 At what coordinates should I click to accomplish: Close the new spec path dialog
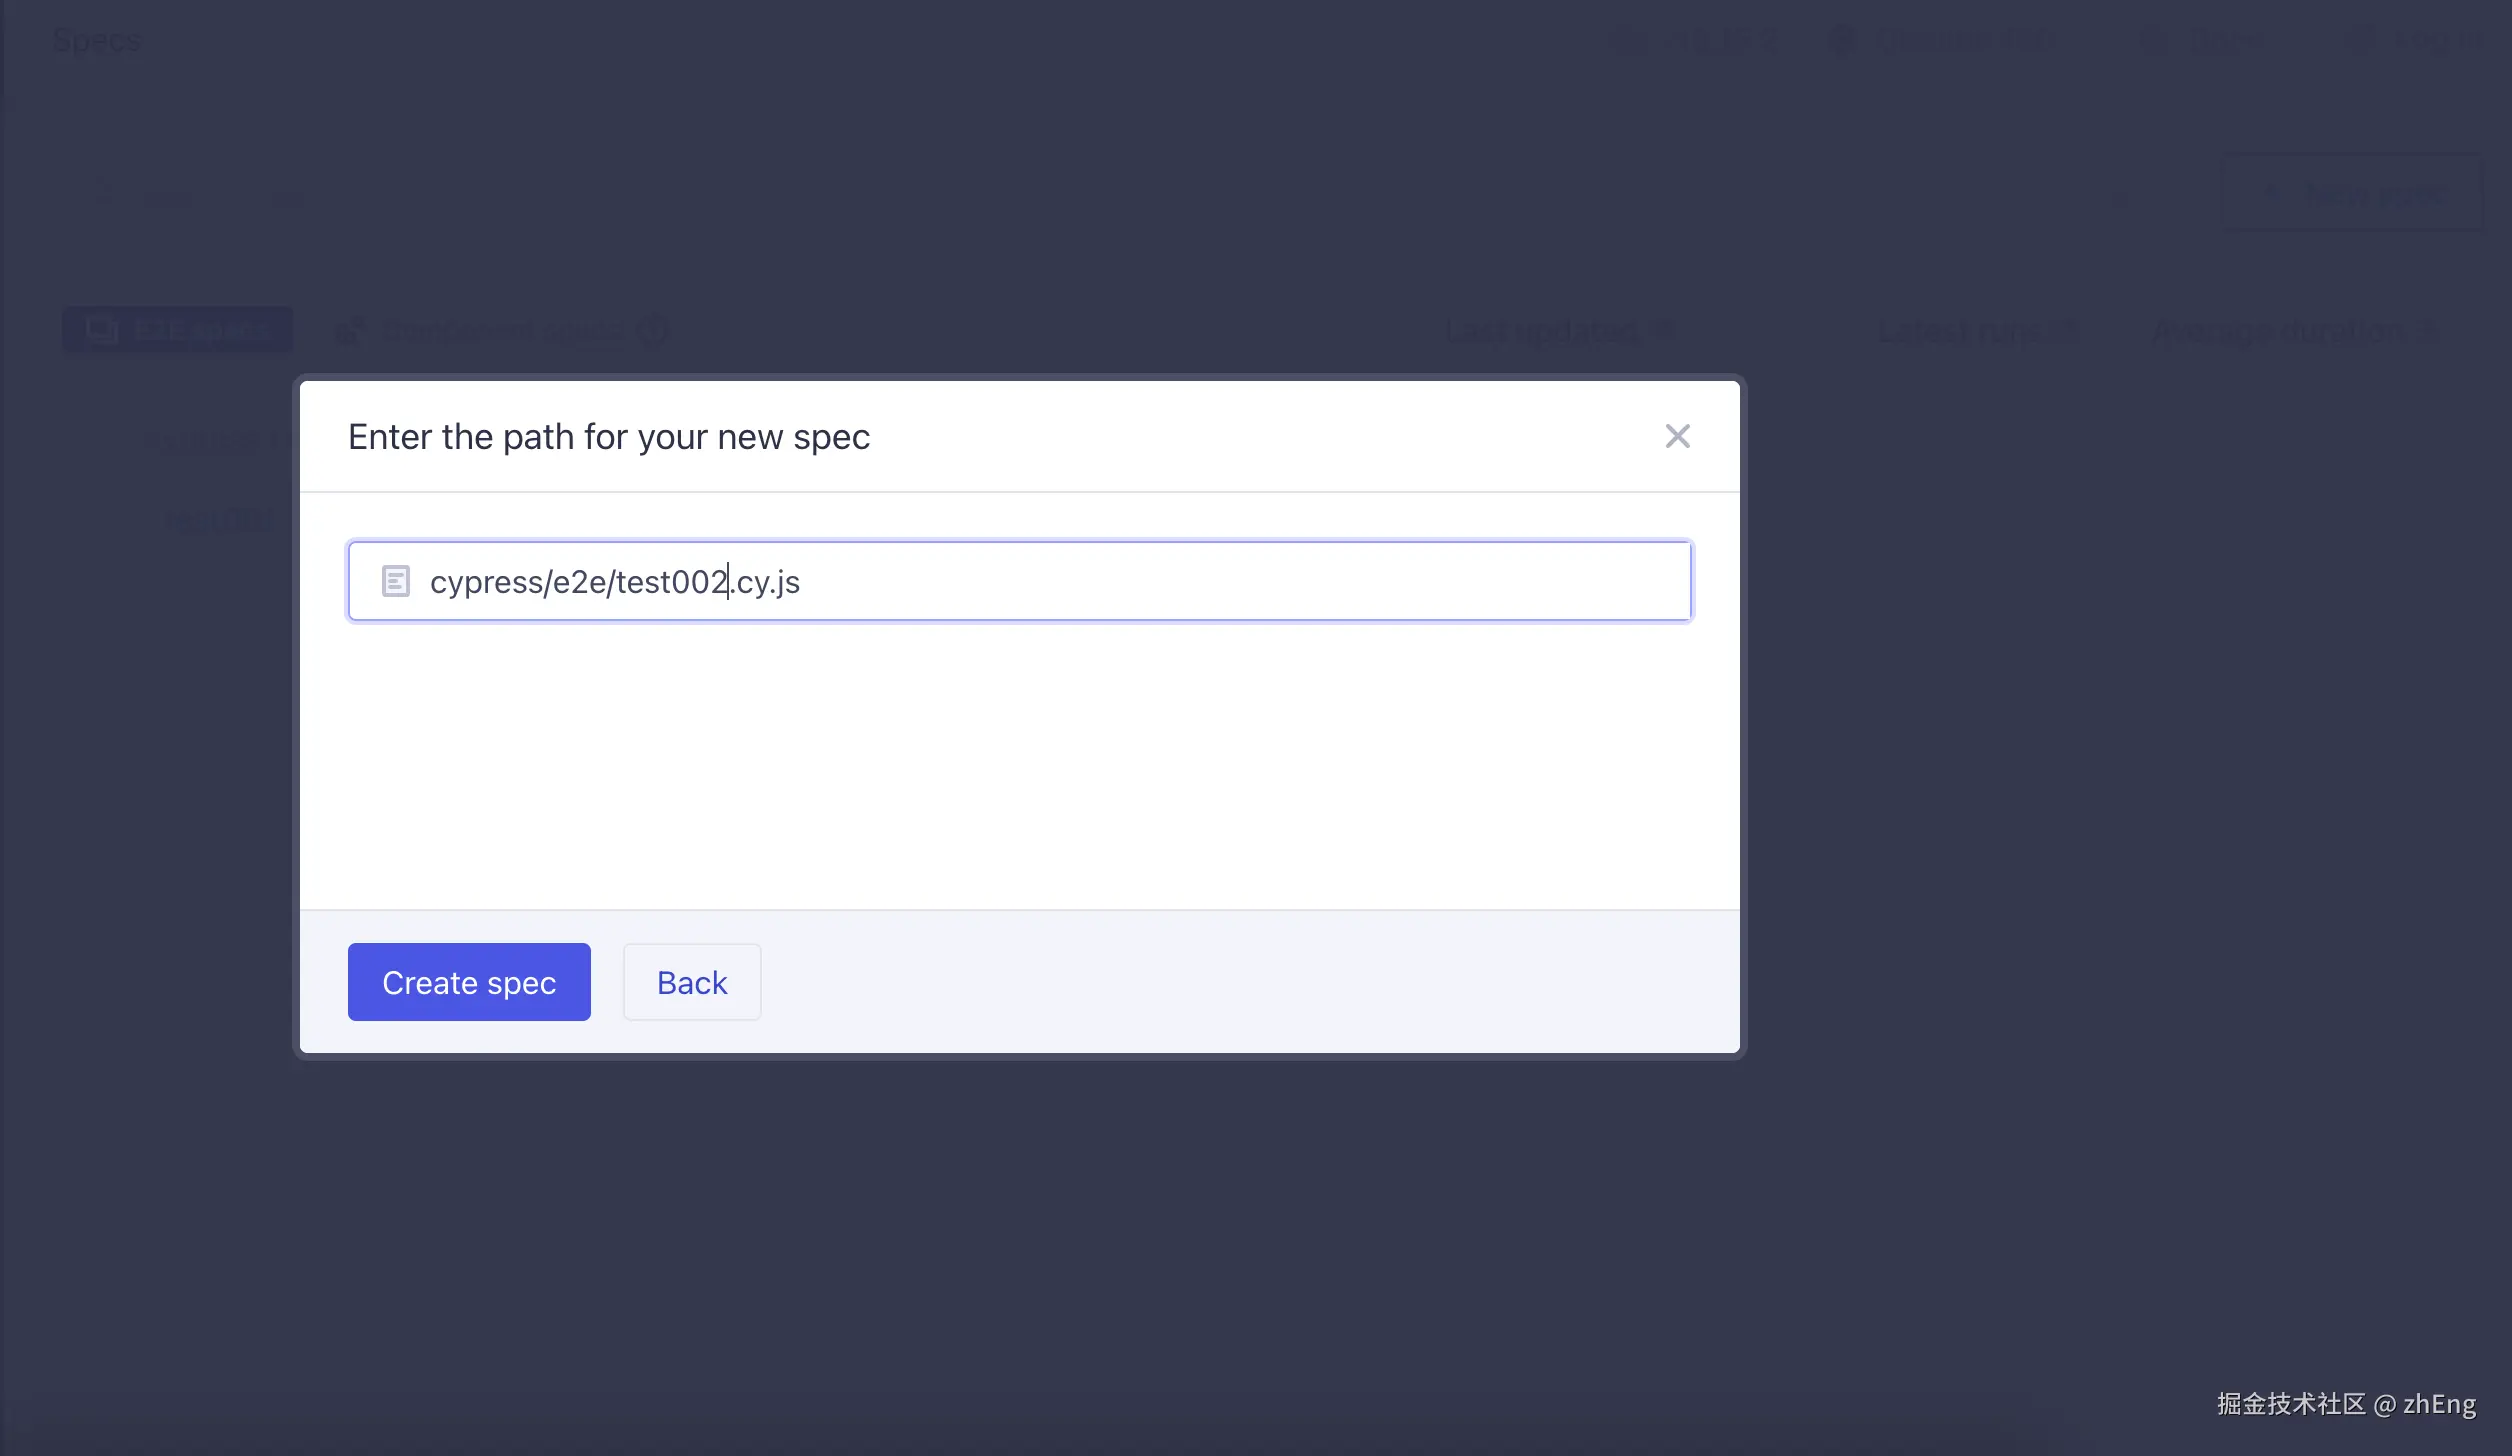(1677, 436)
